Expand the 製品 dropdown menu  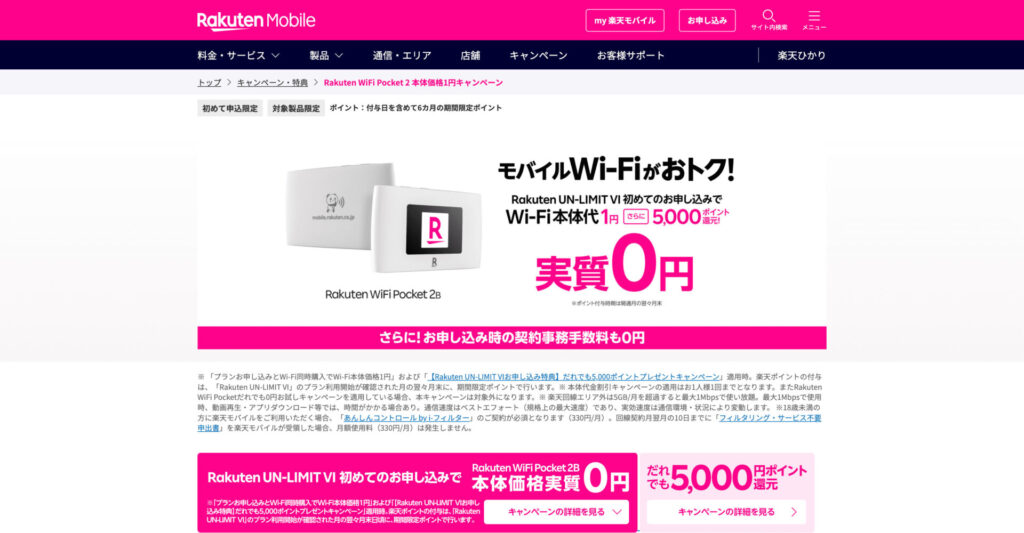tap(326, 56)
